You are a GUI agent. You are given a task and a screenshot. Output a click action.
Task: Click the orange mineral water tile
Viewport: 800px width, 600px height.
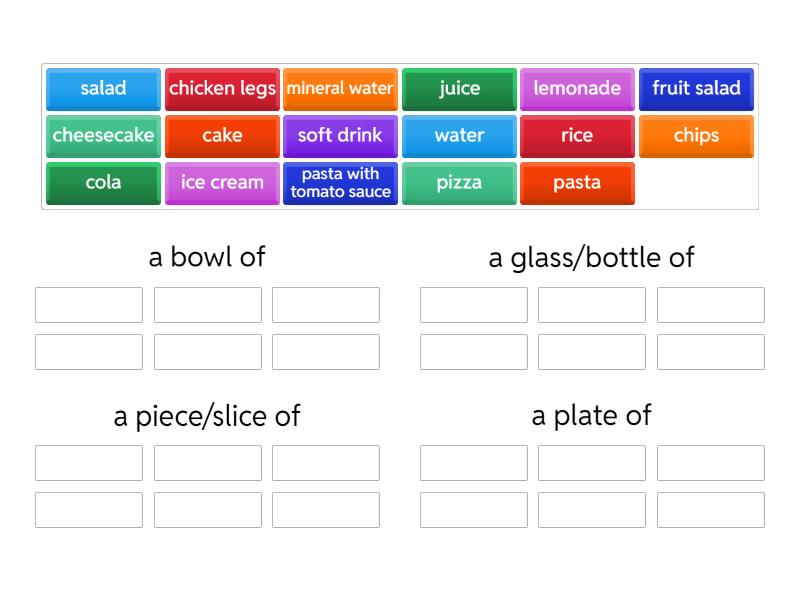[340, 89]
